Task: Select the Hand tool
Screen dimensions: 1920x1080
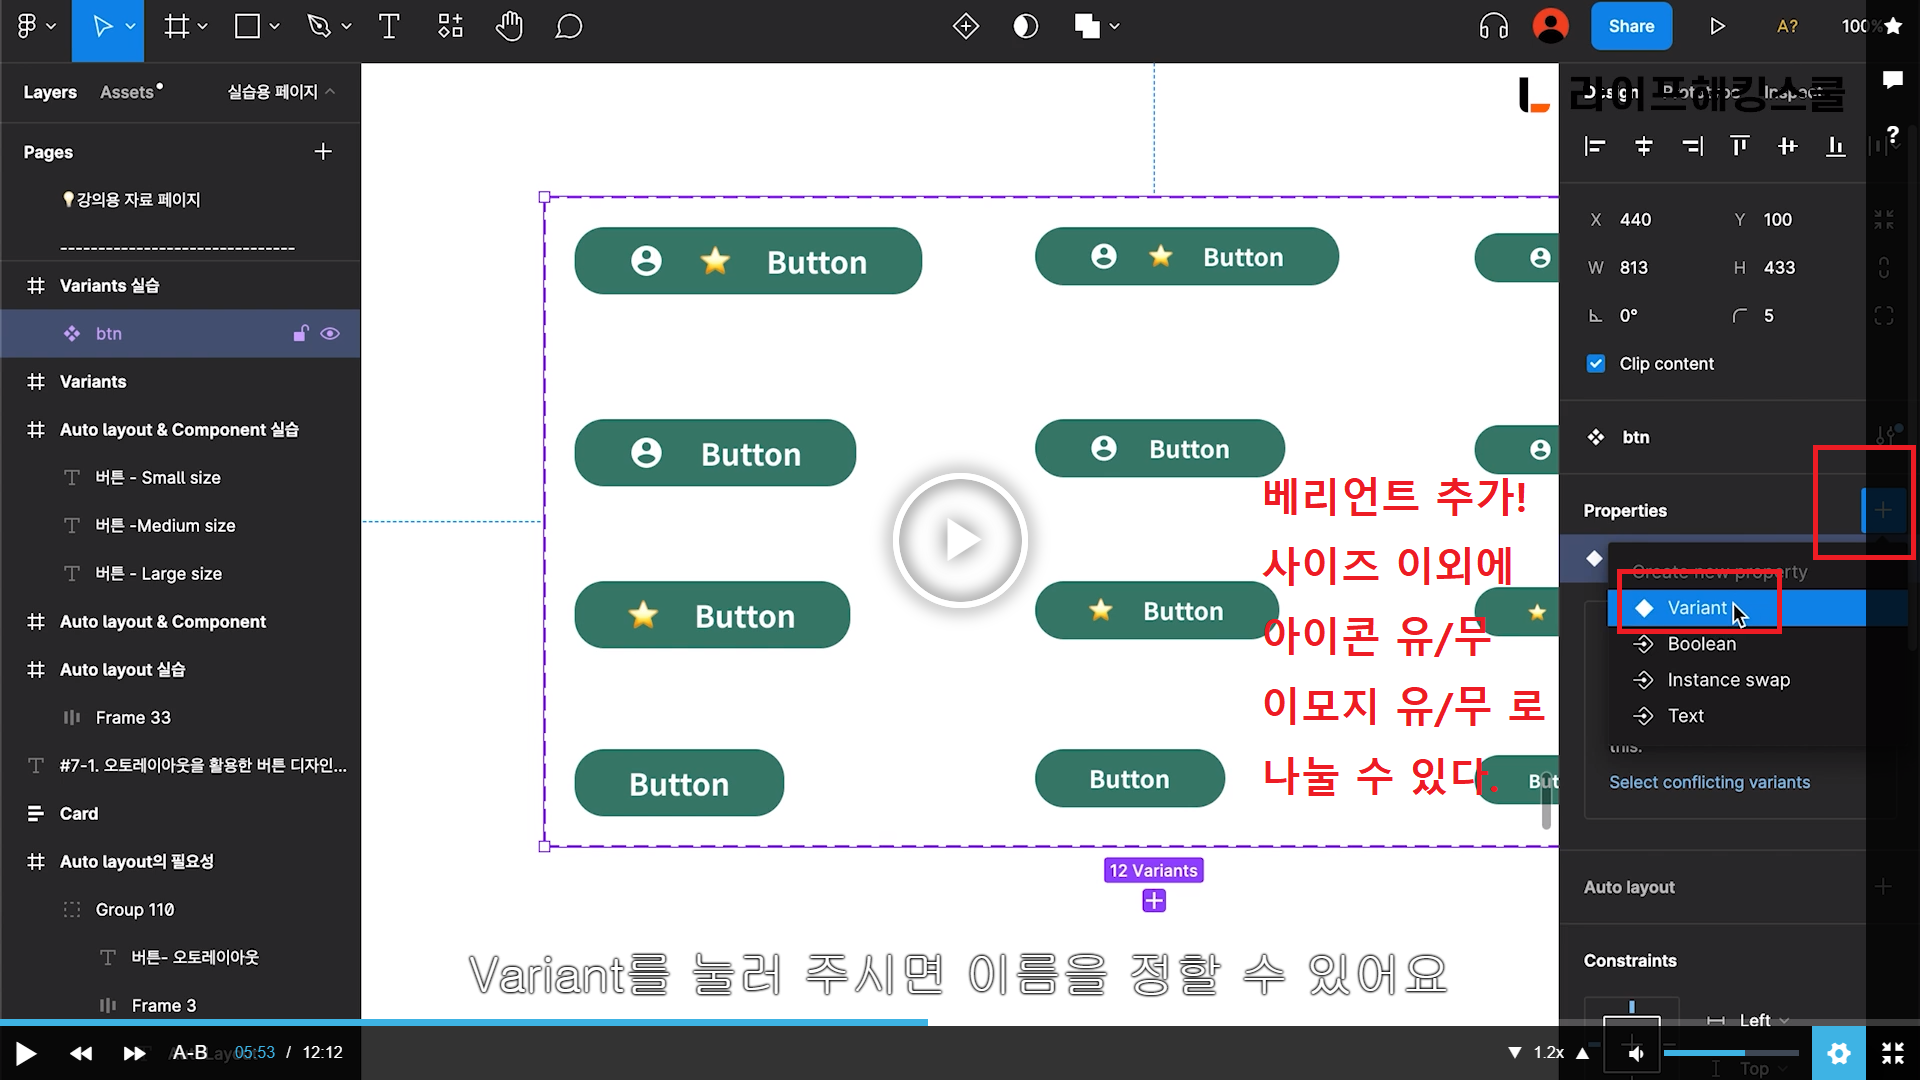Action: 509,27
